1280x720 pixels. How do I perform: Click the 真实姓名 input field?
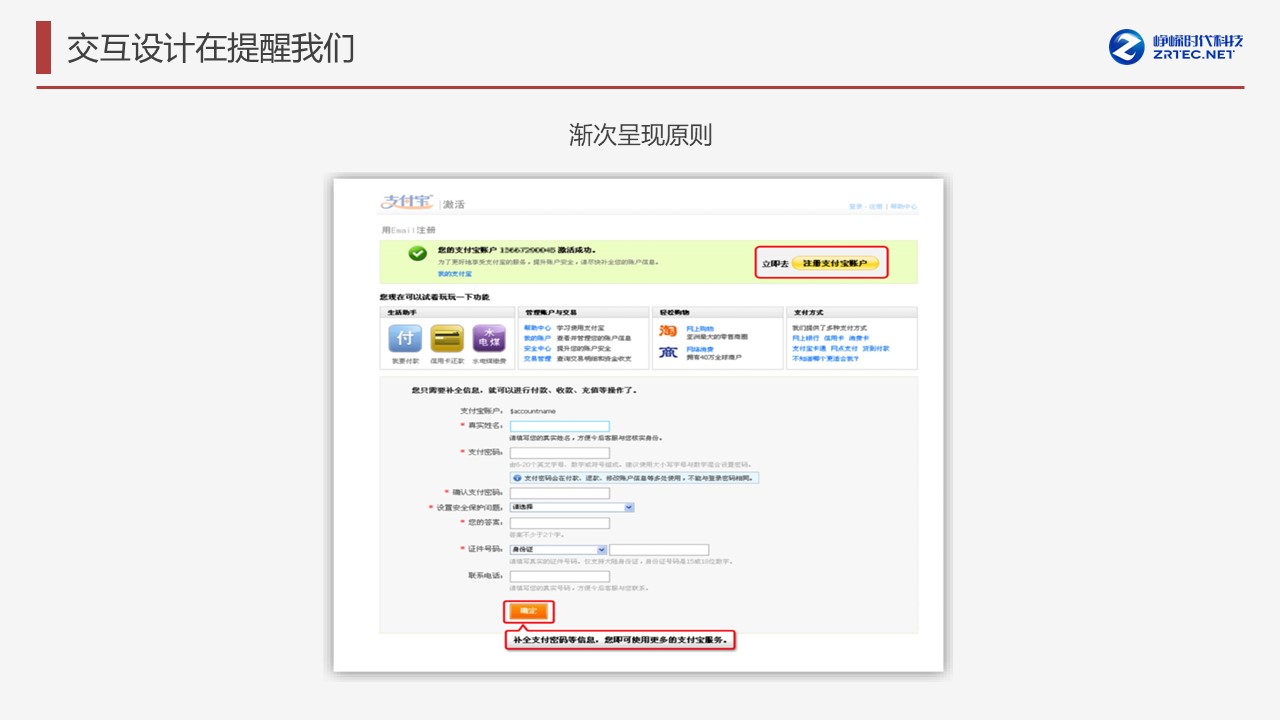559,426
